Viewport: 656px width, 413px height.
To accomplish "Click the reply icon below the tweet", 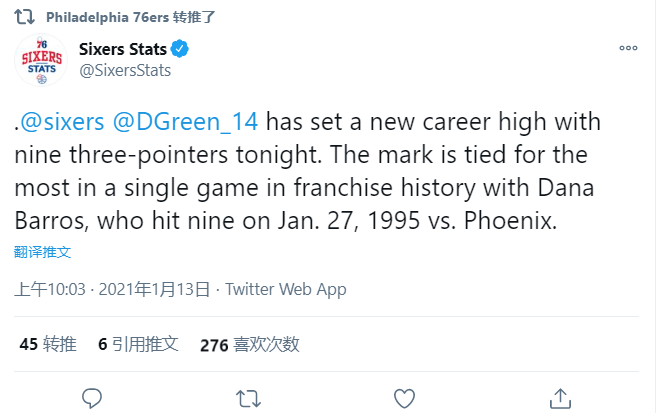I will 92,398.
